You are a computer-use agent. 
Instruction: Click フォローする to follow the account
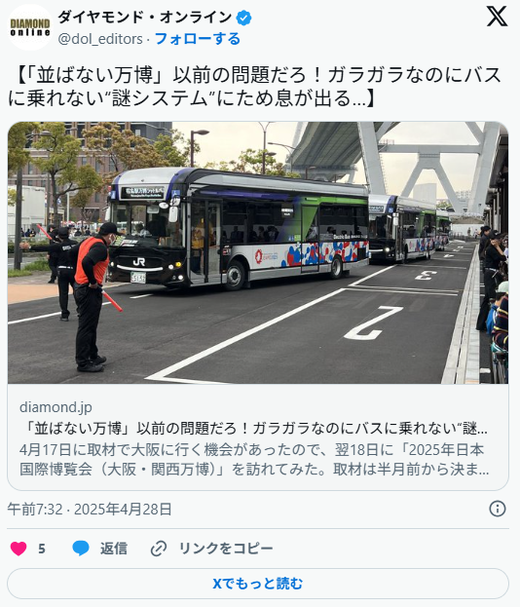[197, 39]
